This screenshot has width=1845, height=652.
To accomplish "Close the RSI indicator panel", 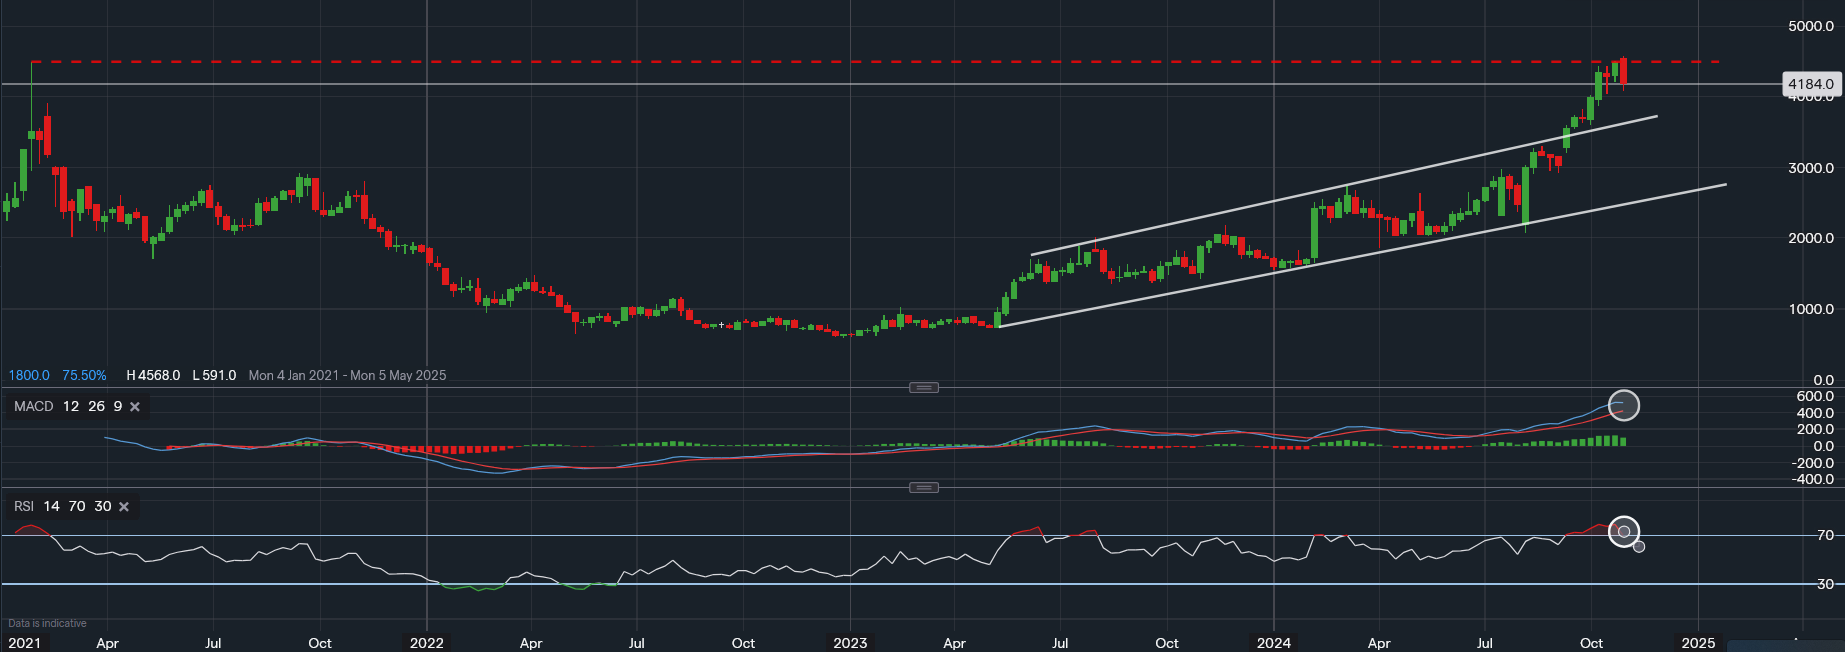I will point(124,507).
